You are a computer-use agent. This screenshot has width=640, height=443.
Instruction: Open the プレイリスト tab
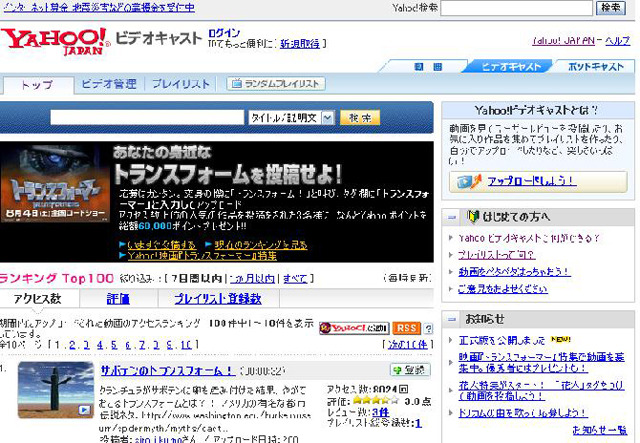181,84
